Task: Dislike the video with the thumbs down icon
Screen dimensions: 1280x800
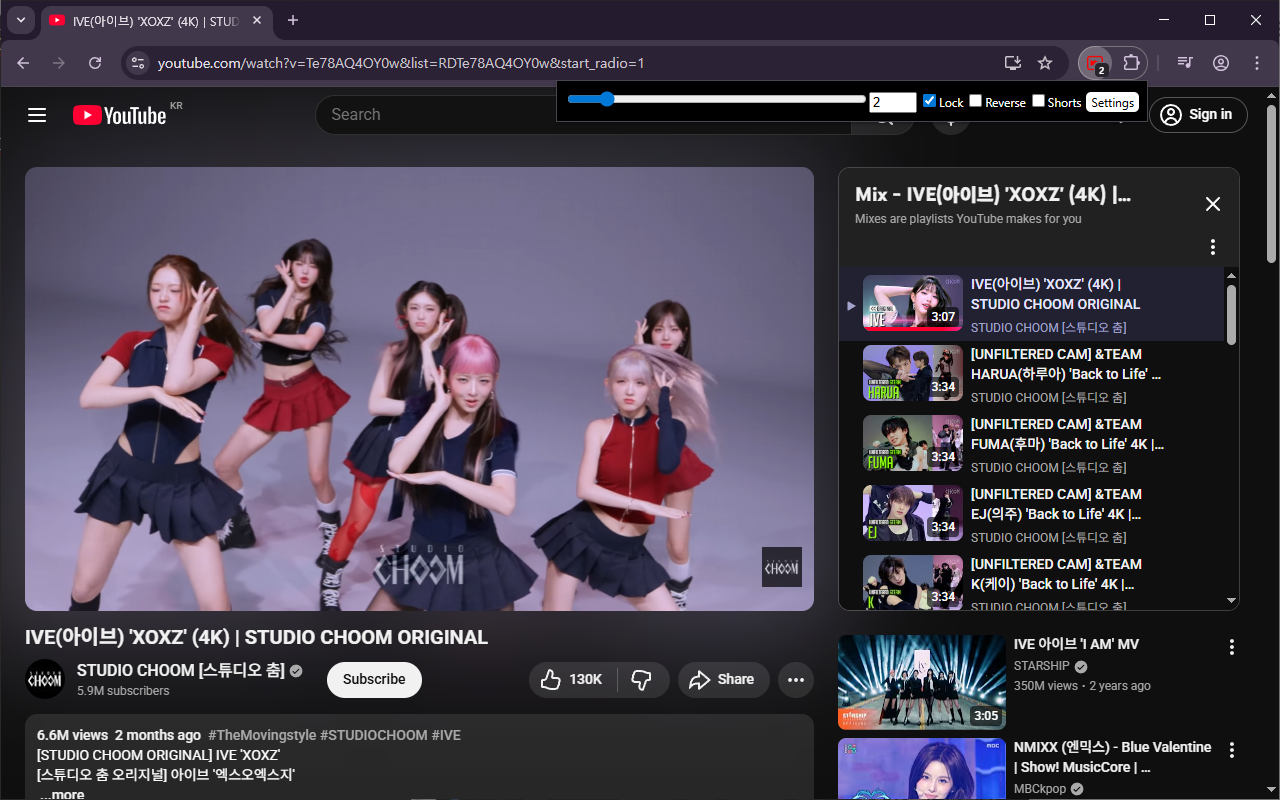Action: pos(643,679)
